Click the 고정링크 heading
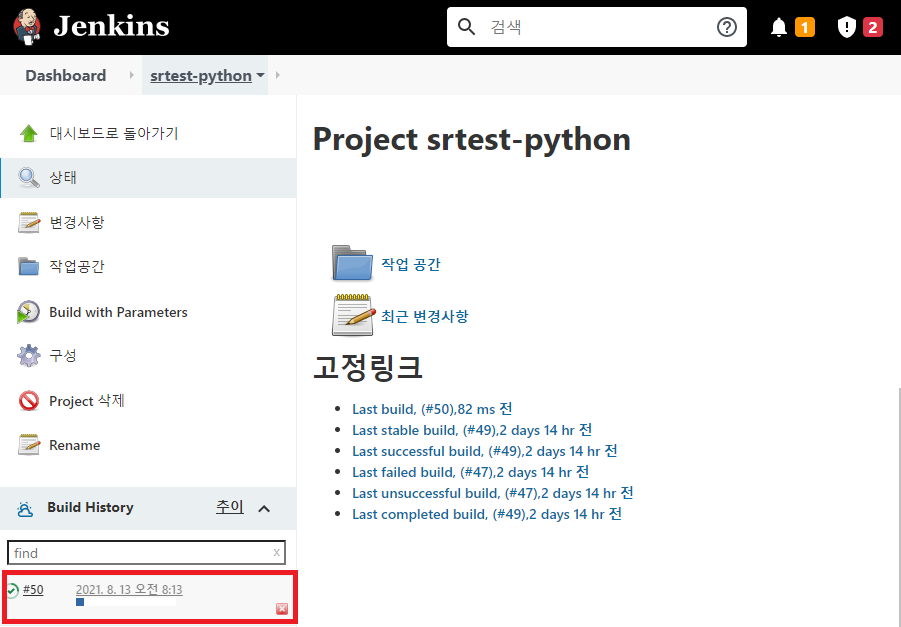901x627 pixels. (x=368, y=367)
